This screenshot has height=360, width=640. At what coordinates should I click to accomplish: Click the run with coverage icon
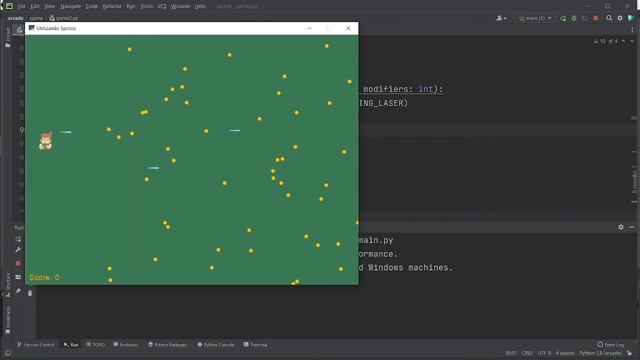pos(584,18)
